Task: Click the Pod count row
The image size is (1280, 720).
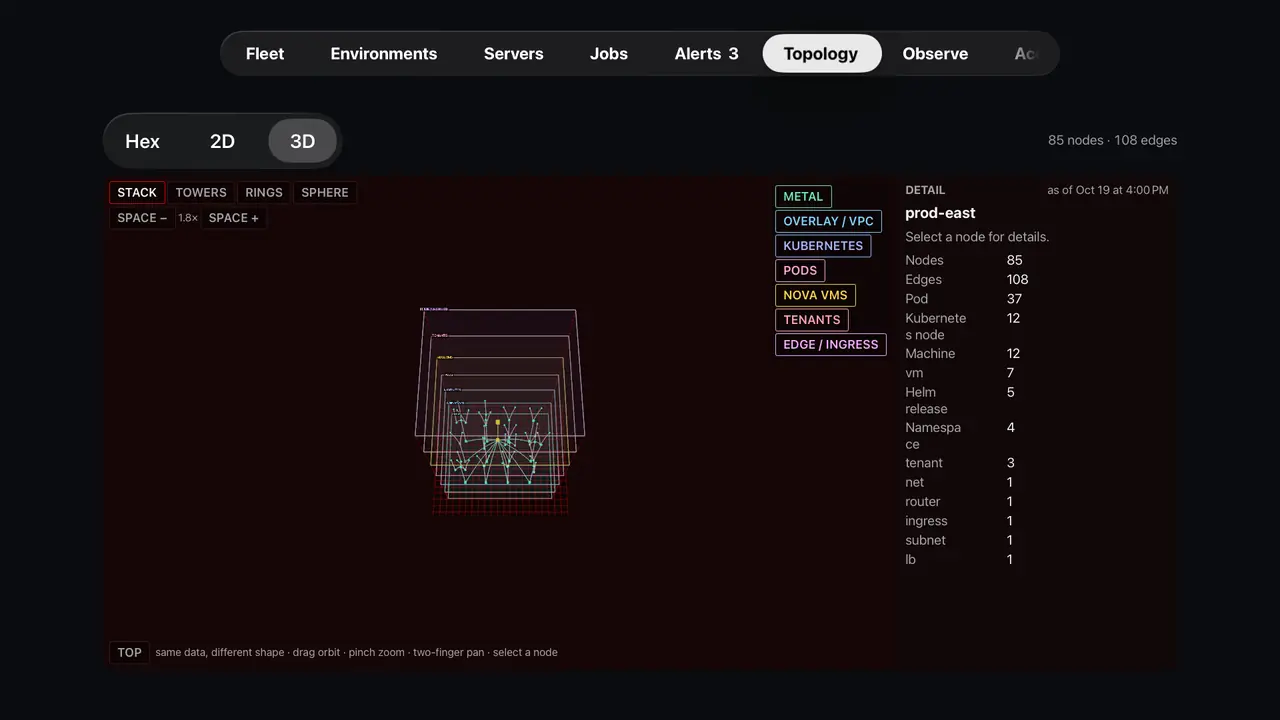Action: (1037, 299)
